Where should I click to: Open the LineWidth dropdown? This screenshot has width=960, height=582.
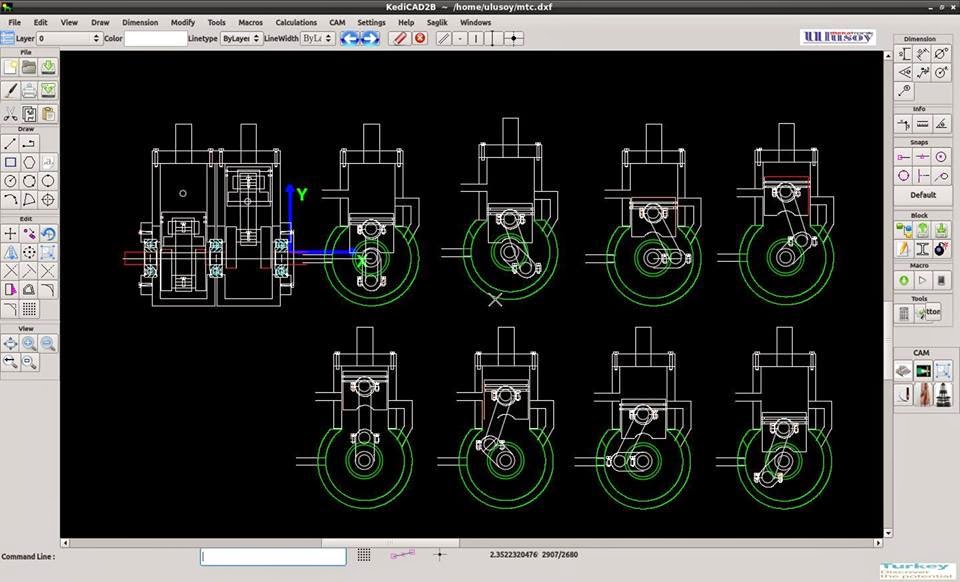(317, 38)
